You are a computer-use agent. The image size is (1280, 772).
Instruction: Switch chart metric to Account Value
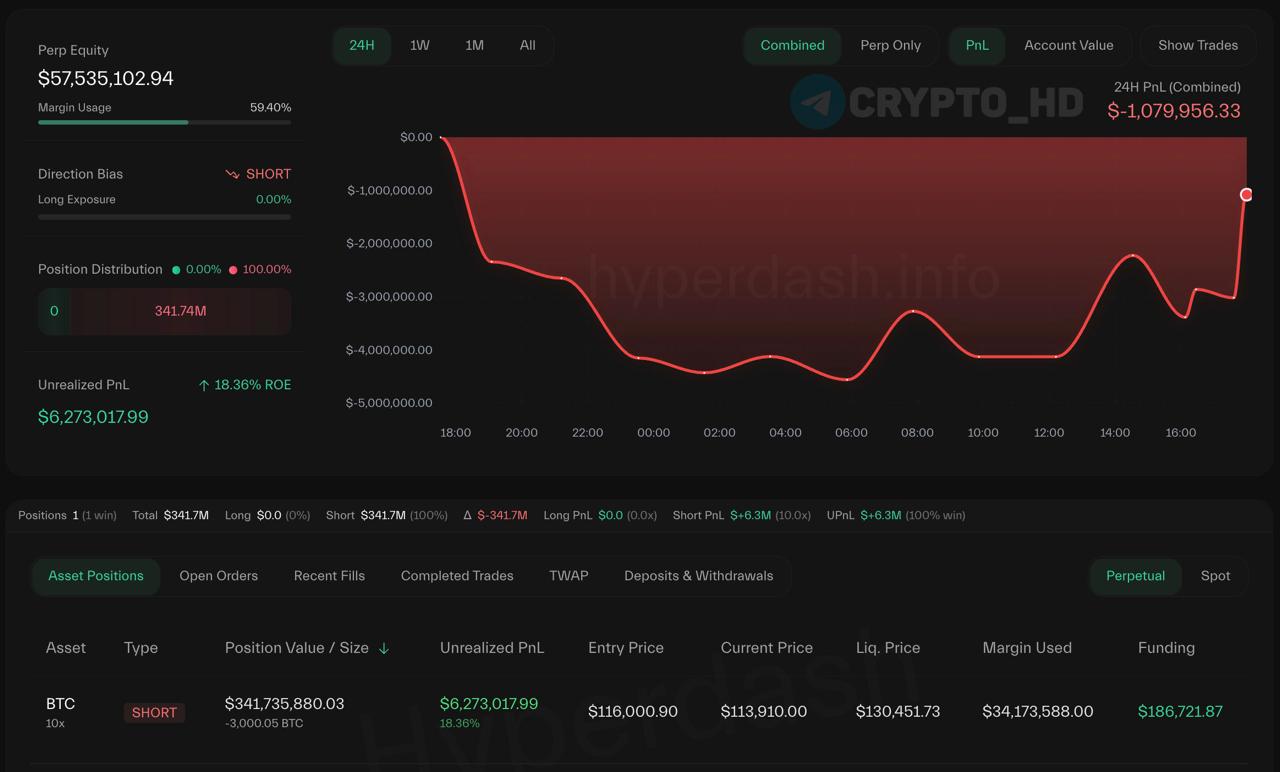[1068, 45]
